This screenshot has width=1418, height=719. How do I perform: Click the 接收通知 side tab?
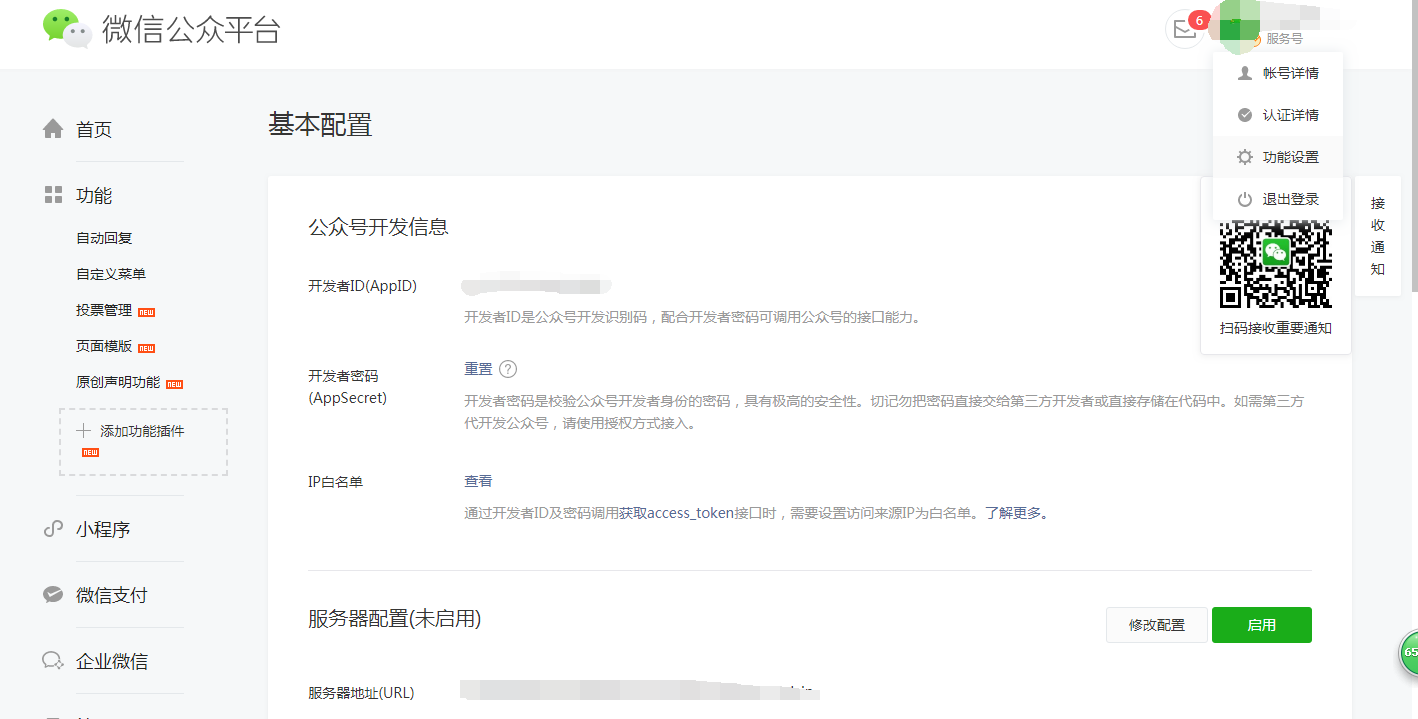1378,236
